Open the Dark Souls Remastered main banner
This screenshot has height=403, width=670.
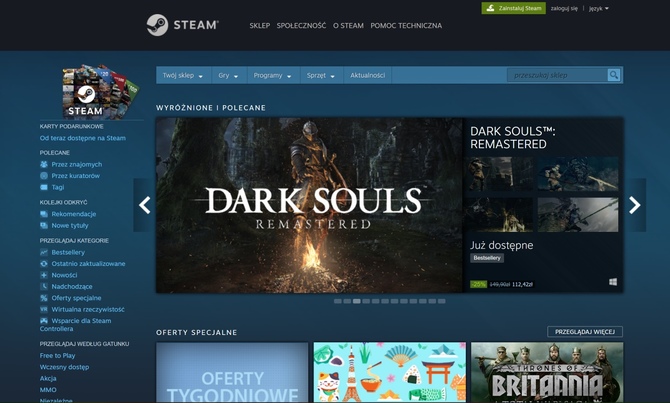coord(309,205)
